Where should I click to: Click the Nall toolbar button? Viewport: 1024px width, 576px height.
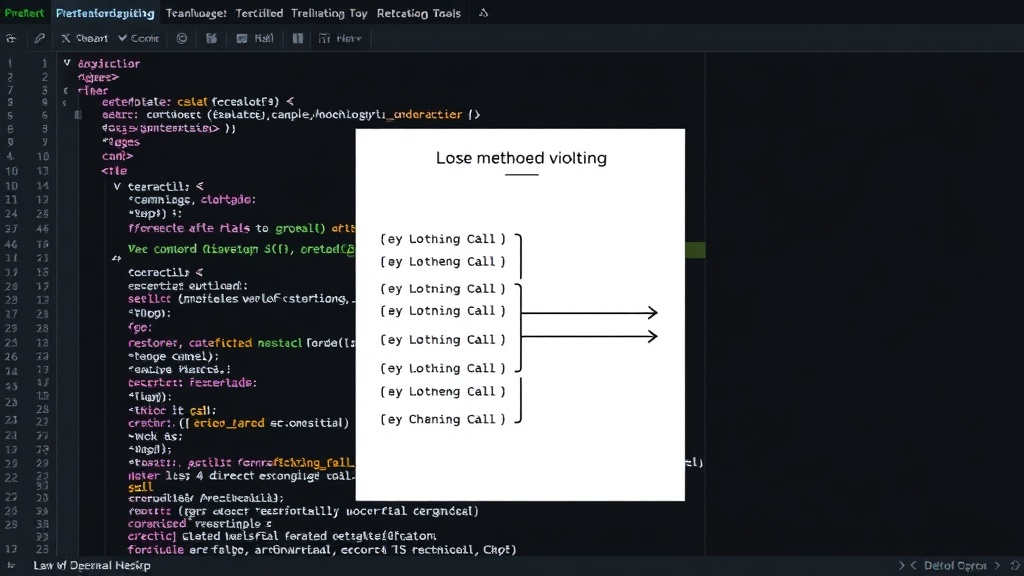[255, 39]
